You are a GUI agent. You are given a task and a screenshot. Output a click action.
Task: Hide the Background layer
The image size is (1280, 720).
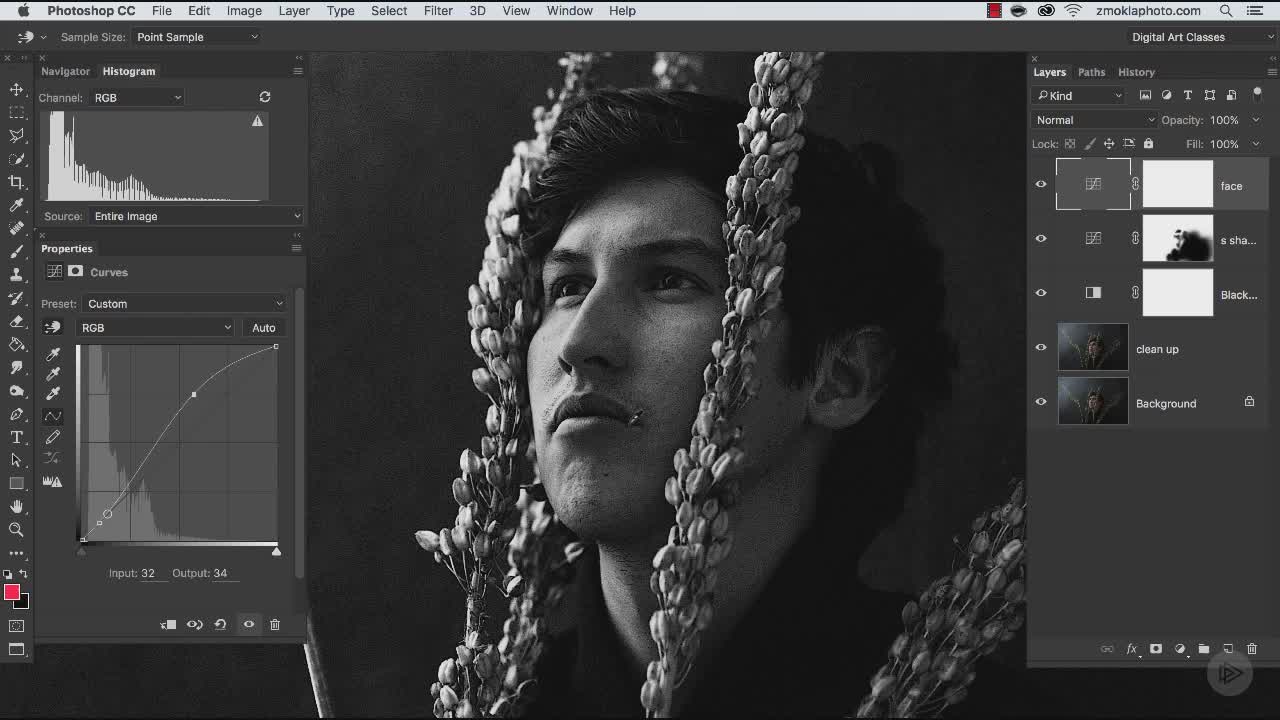(1041, 402)
